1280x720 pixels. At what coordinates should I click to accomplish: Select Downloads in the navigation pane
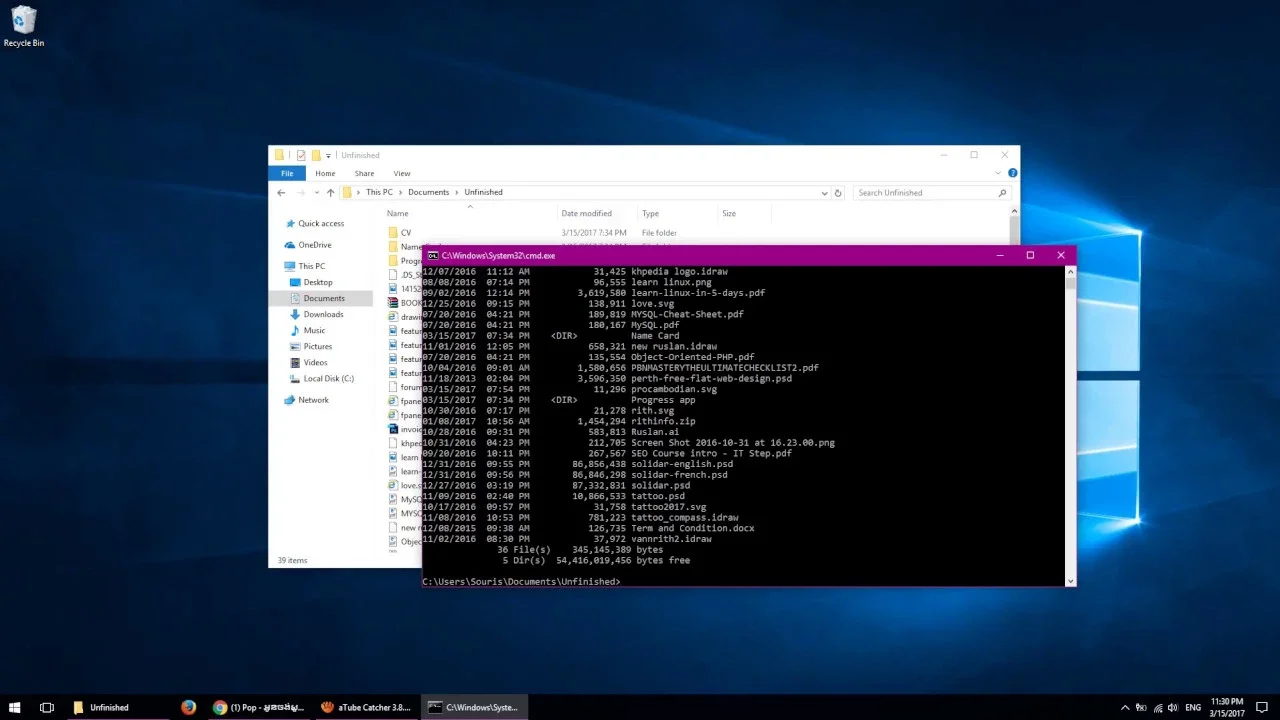pos(323,314)
